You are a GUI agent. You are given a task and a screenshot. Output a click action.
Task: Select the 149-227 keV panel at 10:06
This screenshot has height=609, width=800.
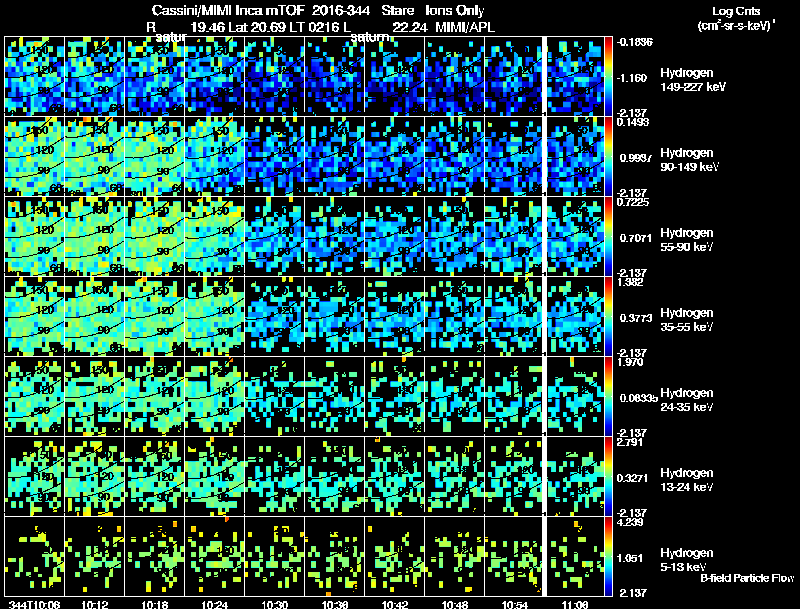[x=34, y=76]
